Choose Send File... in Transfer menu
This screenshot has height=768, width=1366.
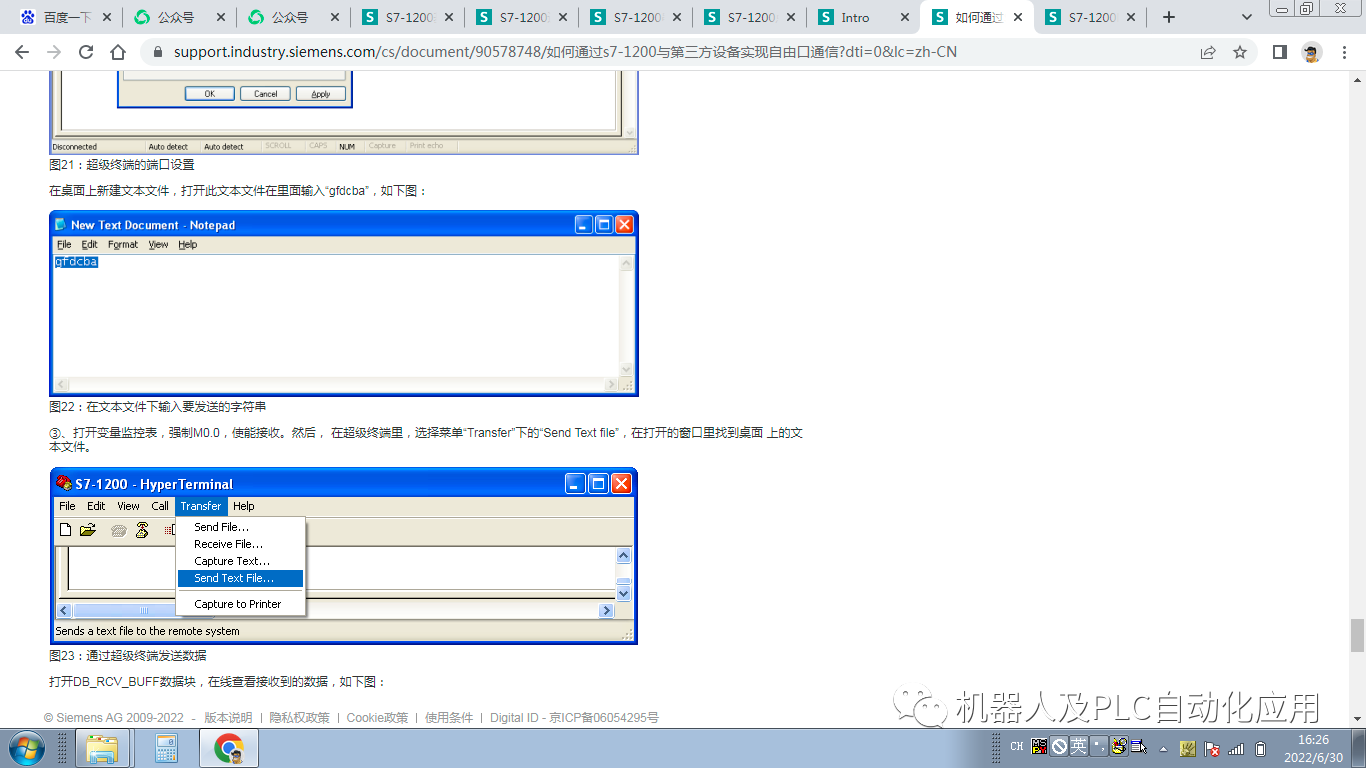[240, 527]
